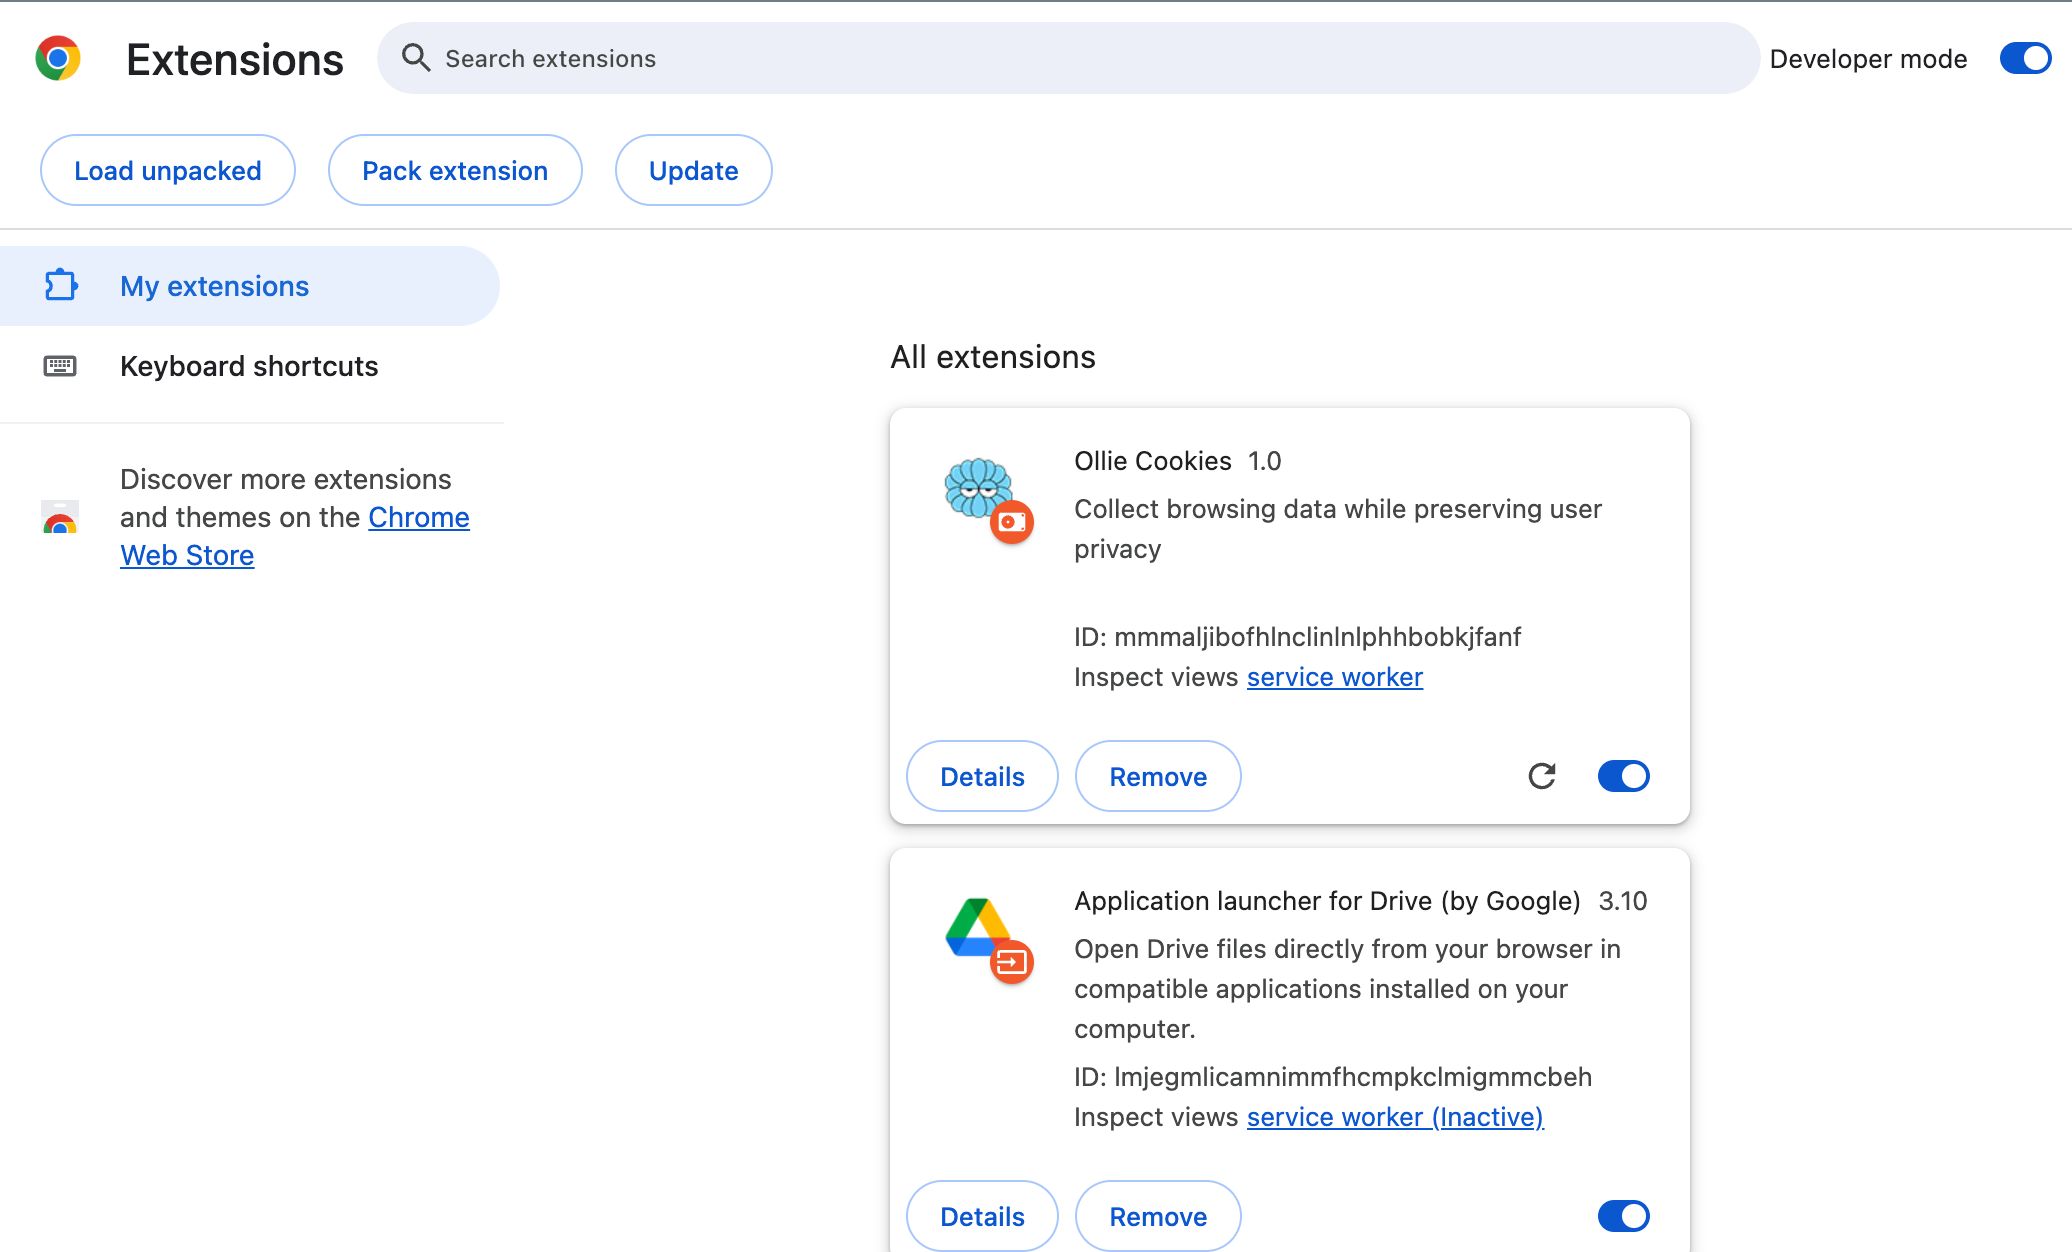
Task: Click Load unpacked button
Action: (x=168, y=171)
